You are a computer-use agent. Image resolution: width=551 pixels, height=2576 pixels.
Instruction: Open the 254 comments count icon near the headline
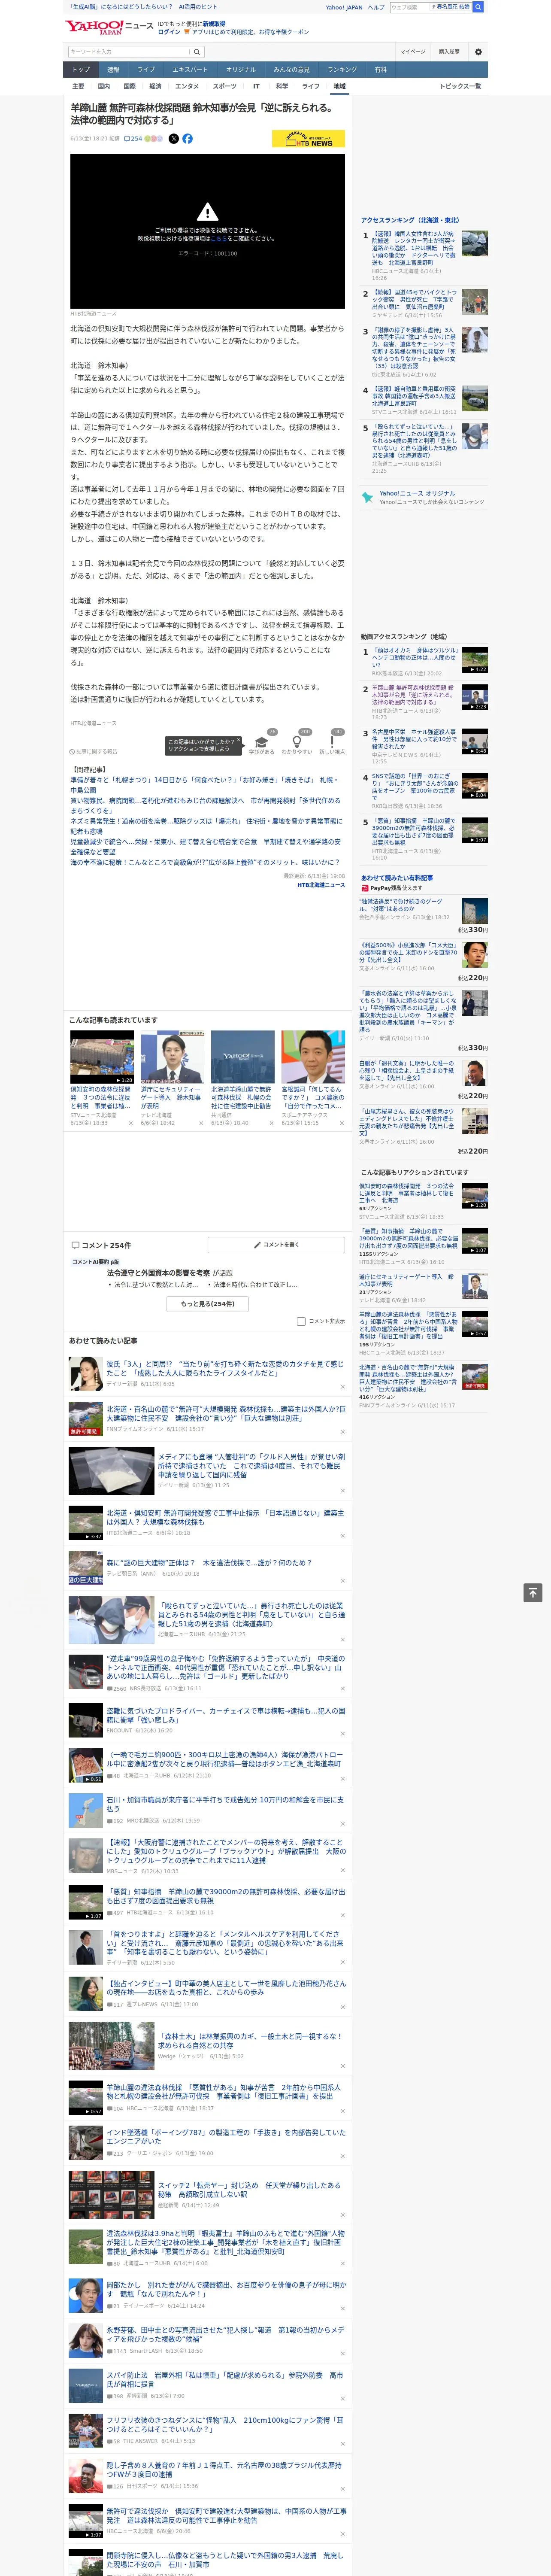(x=132, y=139)
